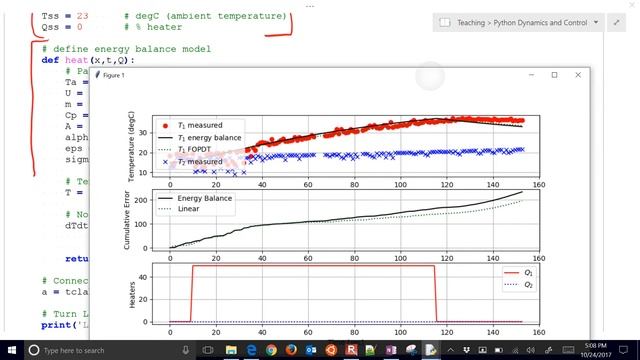Click the Cortana circle icon
This screenshot has width=640, height=360.
tap(34, 350)
